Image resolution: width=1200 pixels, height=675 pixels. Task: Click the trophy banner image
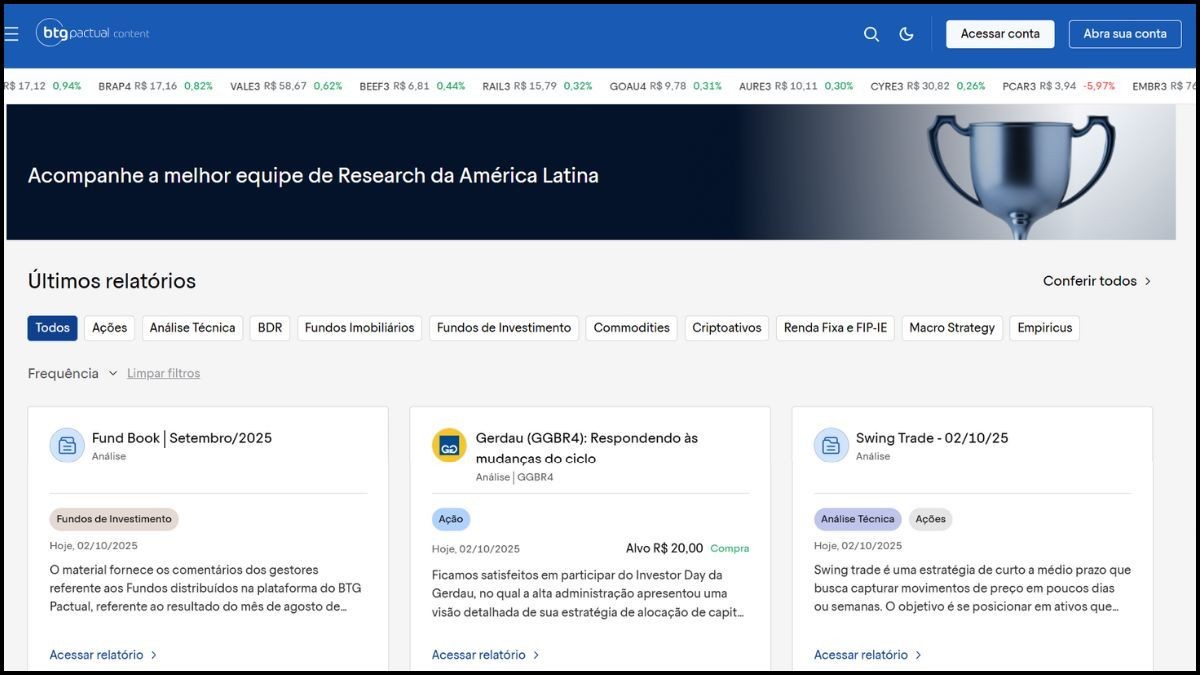1020,172
